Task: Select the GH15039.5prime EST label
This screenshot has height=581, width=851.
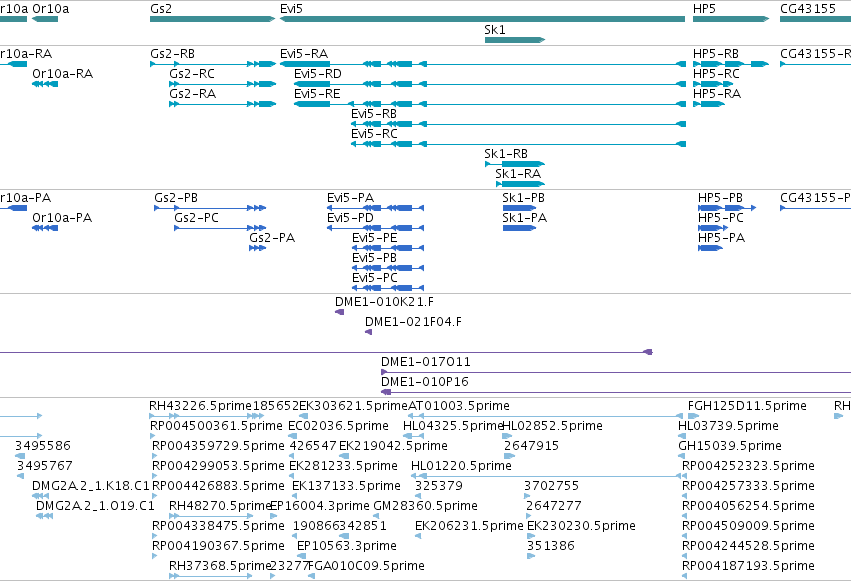Action: tap(730, 446)
